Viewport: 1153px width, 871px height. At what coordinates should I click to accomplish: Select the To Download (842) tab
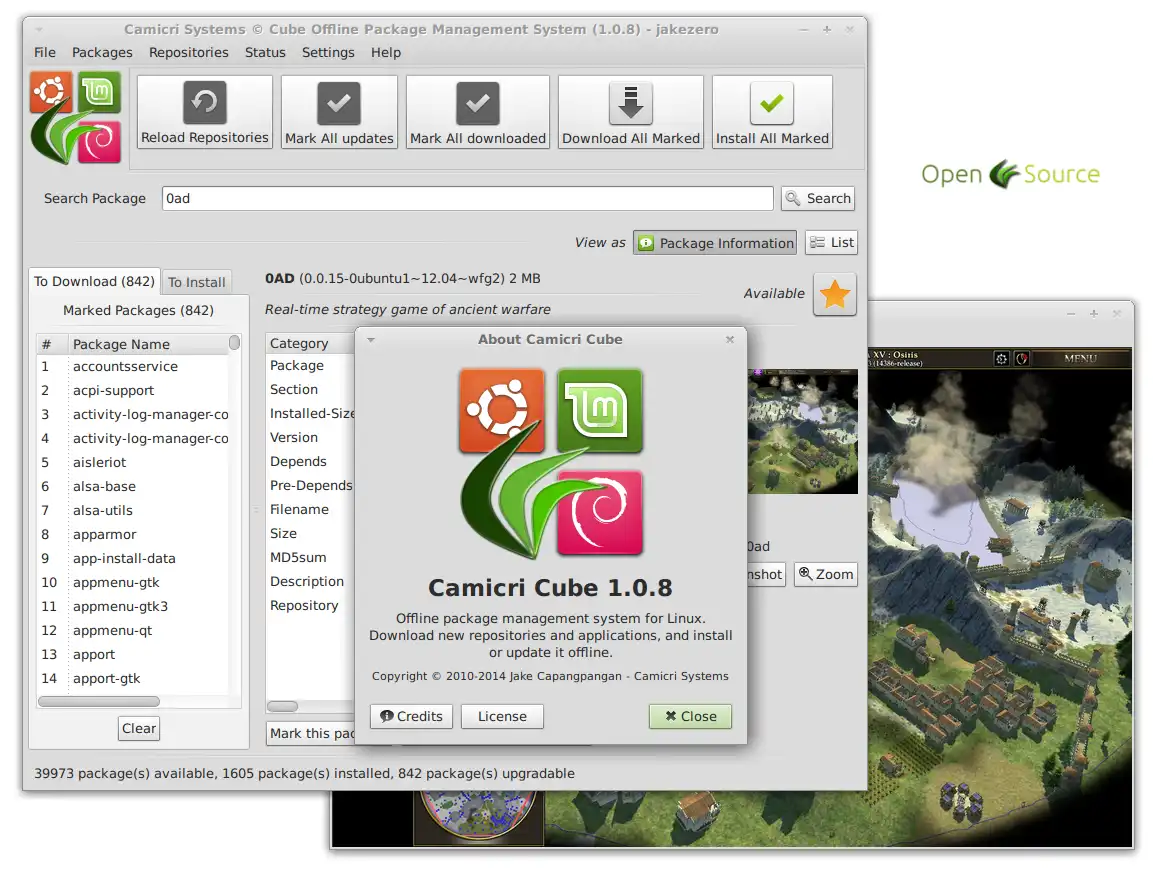94,282
